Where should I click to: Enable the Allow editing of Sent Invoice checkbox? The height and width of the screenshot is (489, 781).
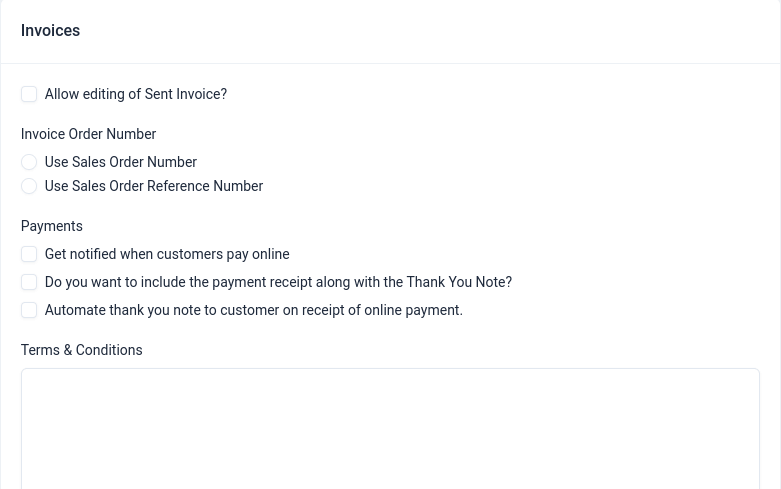click(29, 94)
